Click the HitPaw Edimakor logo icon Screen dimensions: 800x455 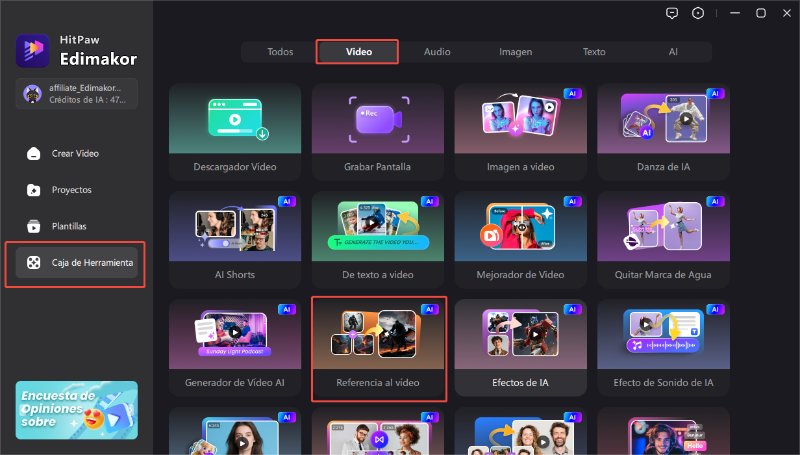coord(33,50)
